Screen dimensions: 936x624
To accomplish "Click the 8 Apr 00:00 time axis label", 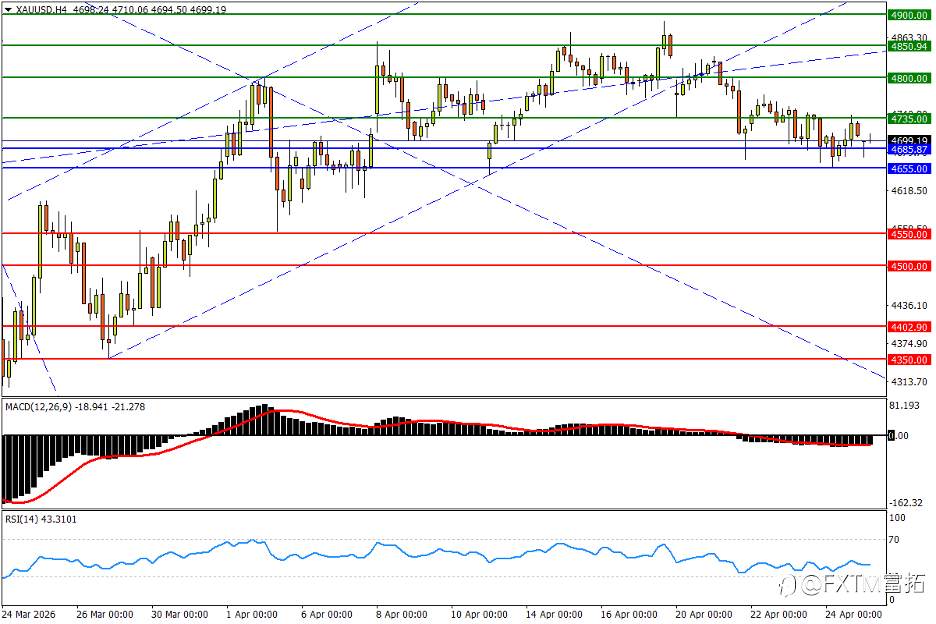I will [402, 614].
